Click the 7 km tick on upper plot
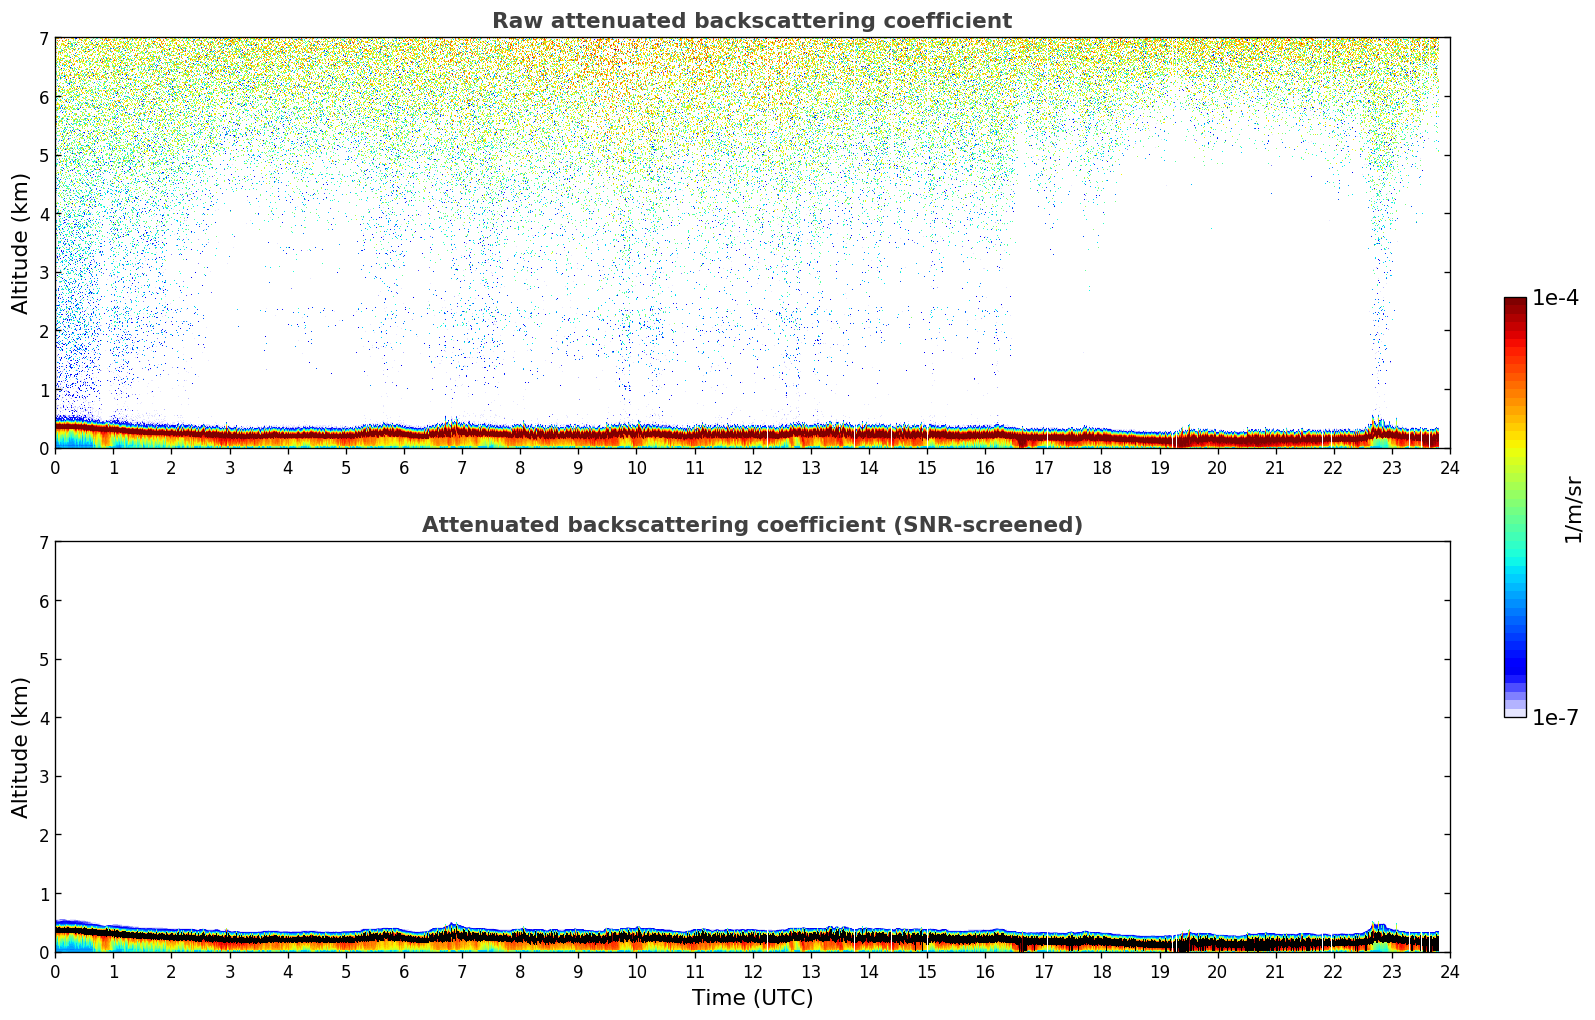This screenshot has height=1020, width=1595. (43, 38)
